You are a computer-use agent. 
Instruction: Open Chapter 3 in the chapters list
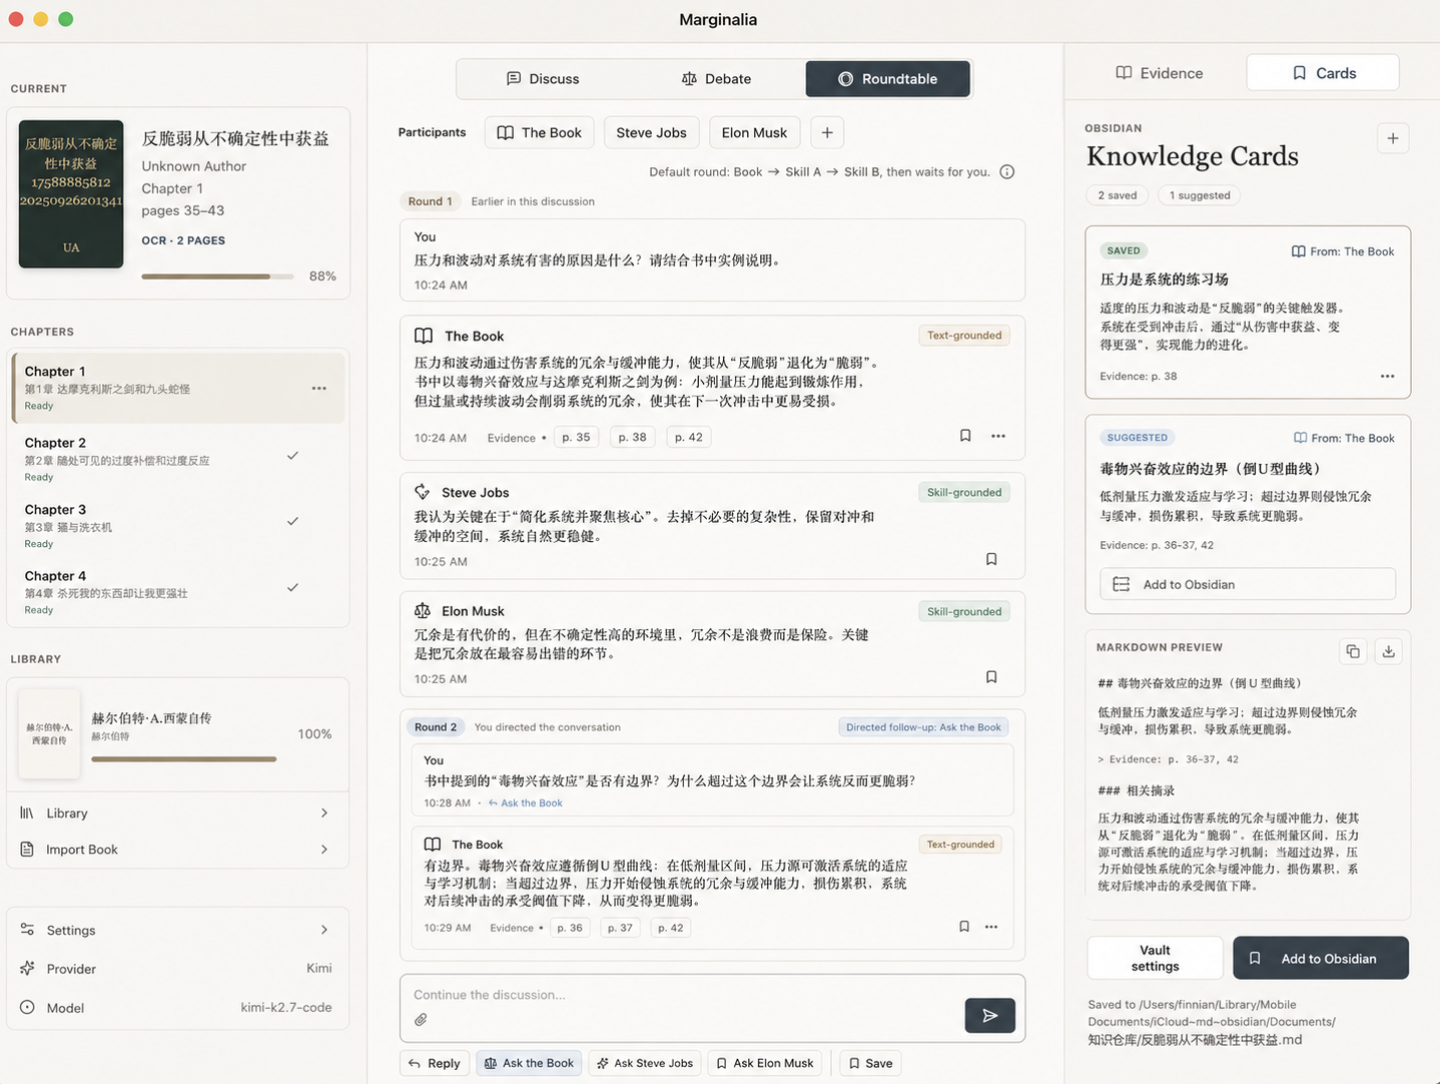(178, 525)
